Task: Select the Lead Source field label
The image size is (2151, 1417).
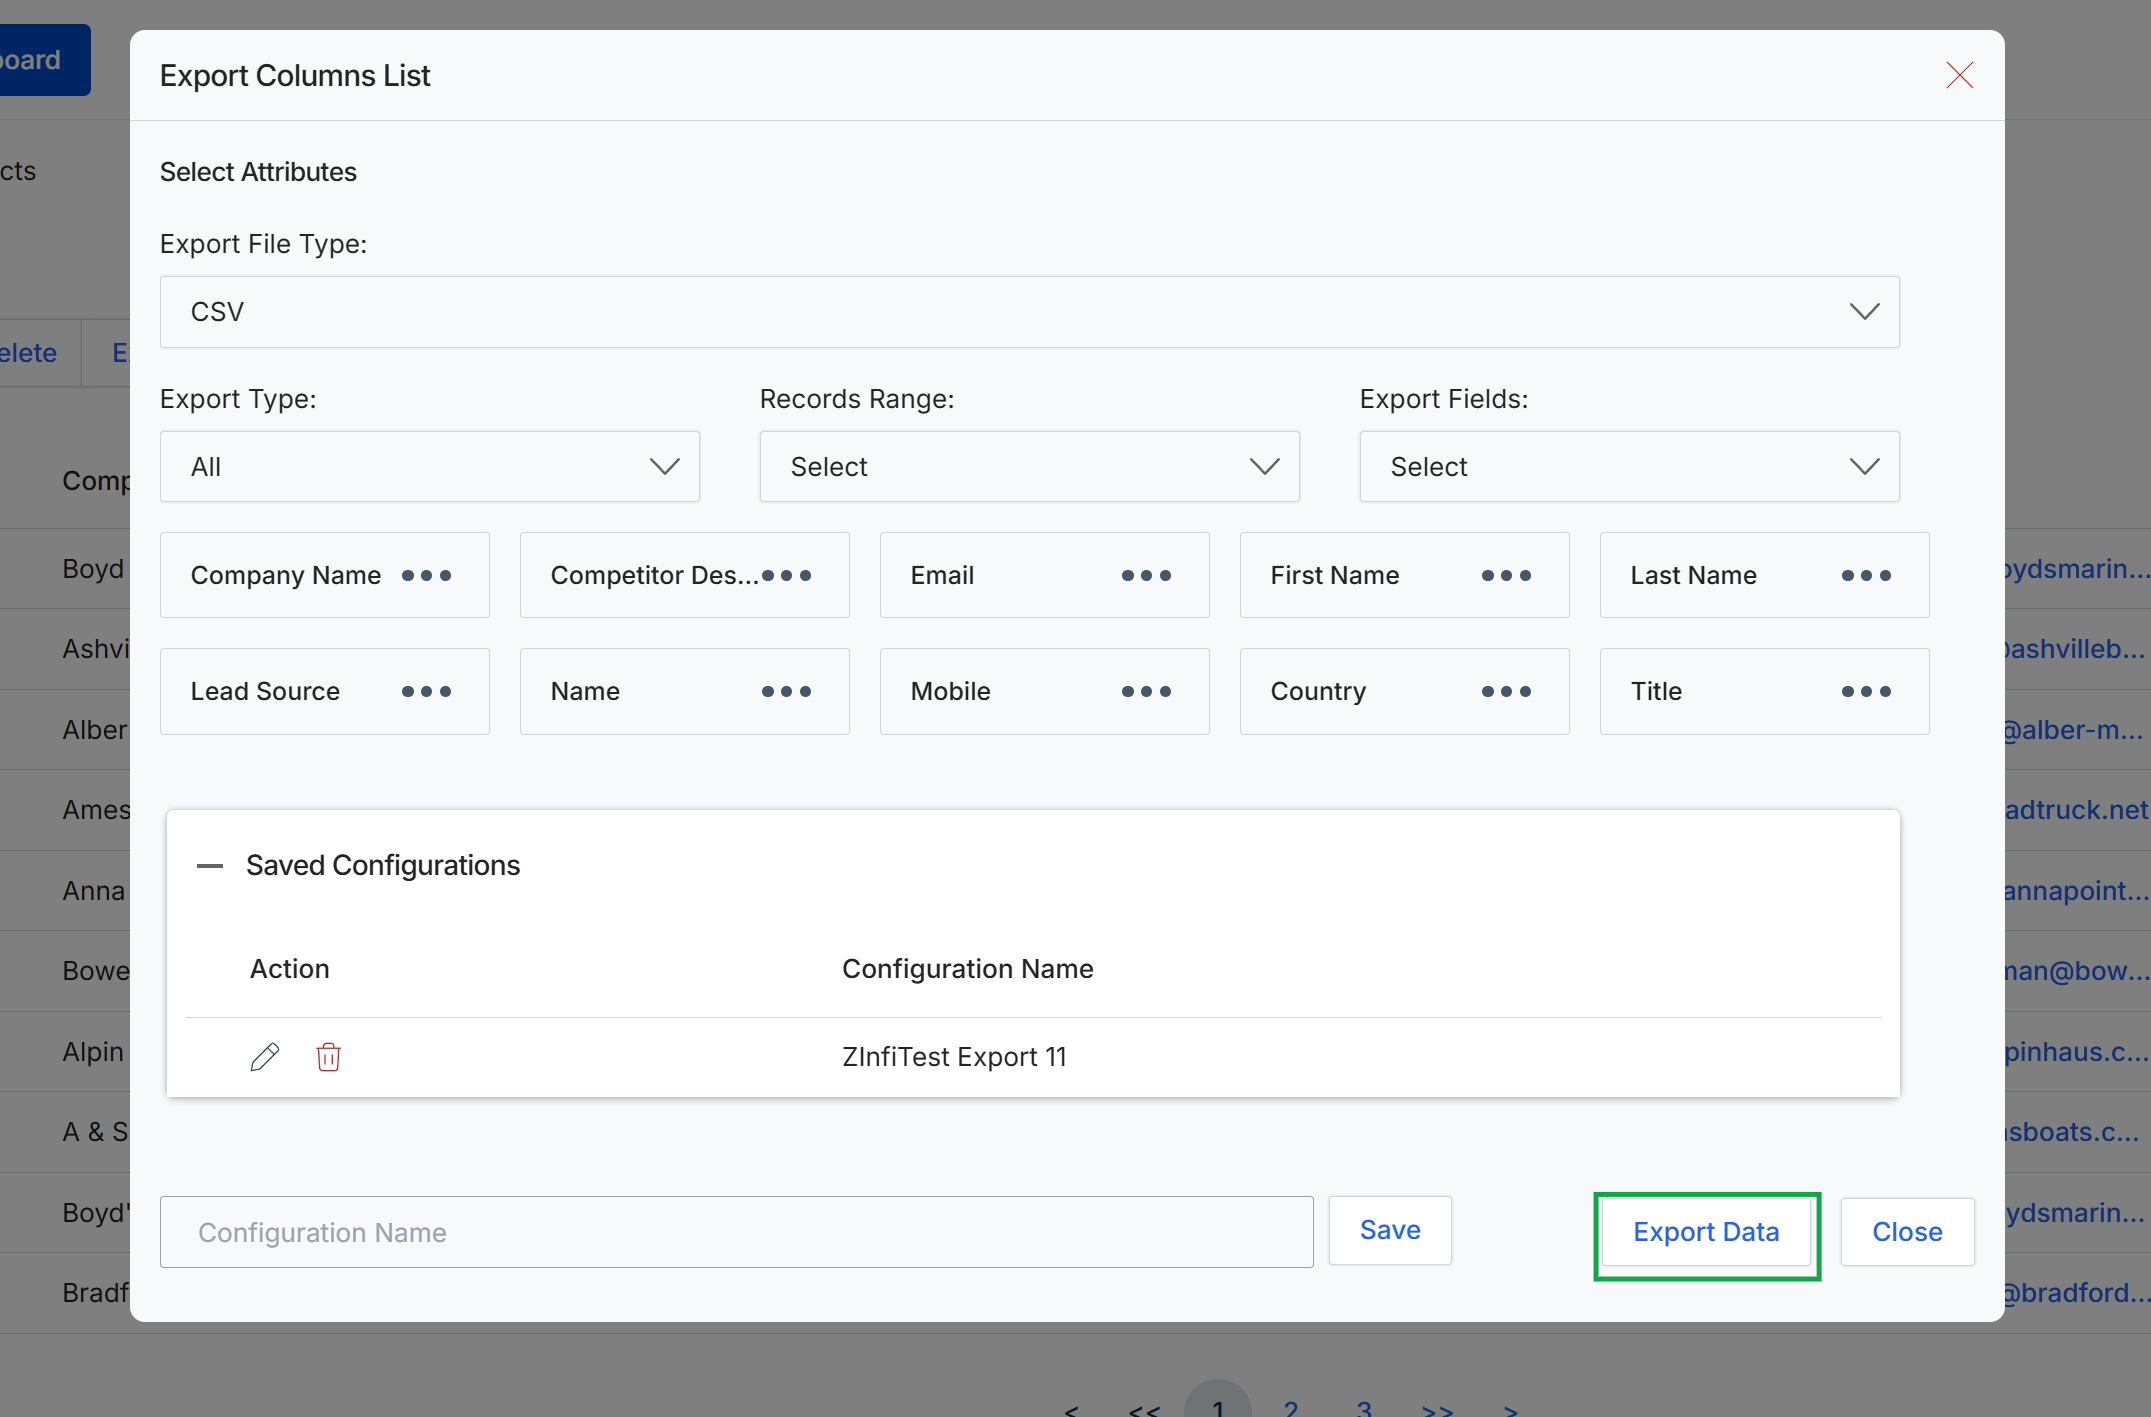Action: point(265,692)
